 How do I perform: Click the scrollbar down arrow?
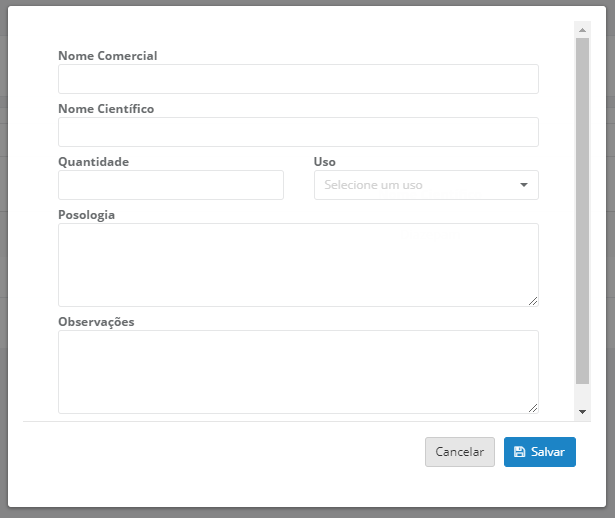click(x=582, y=411)
